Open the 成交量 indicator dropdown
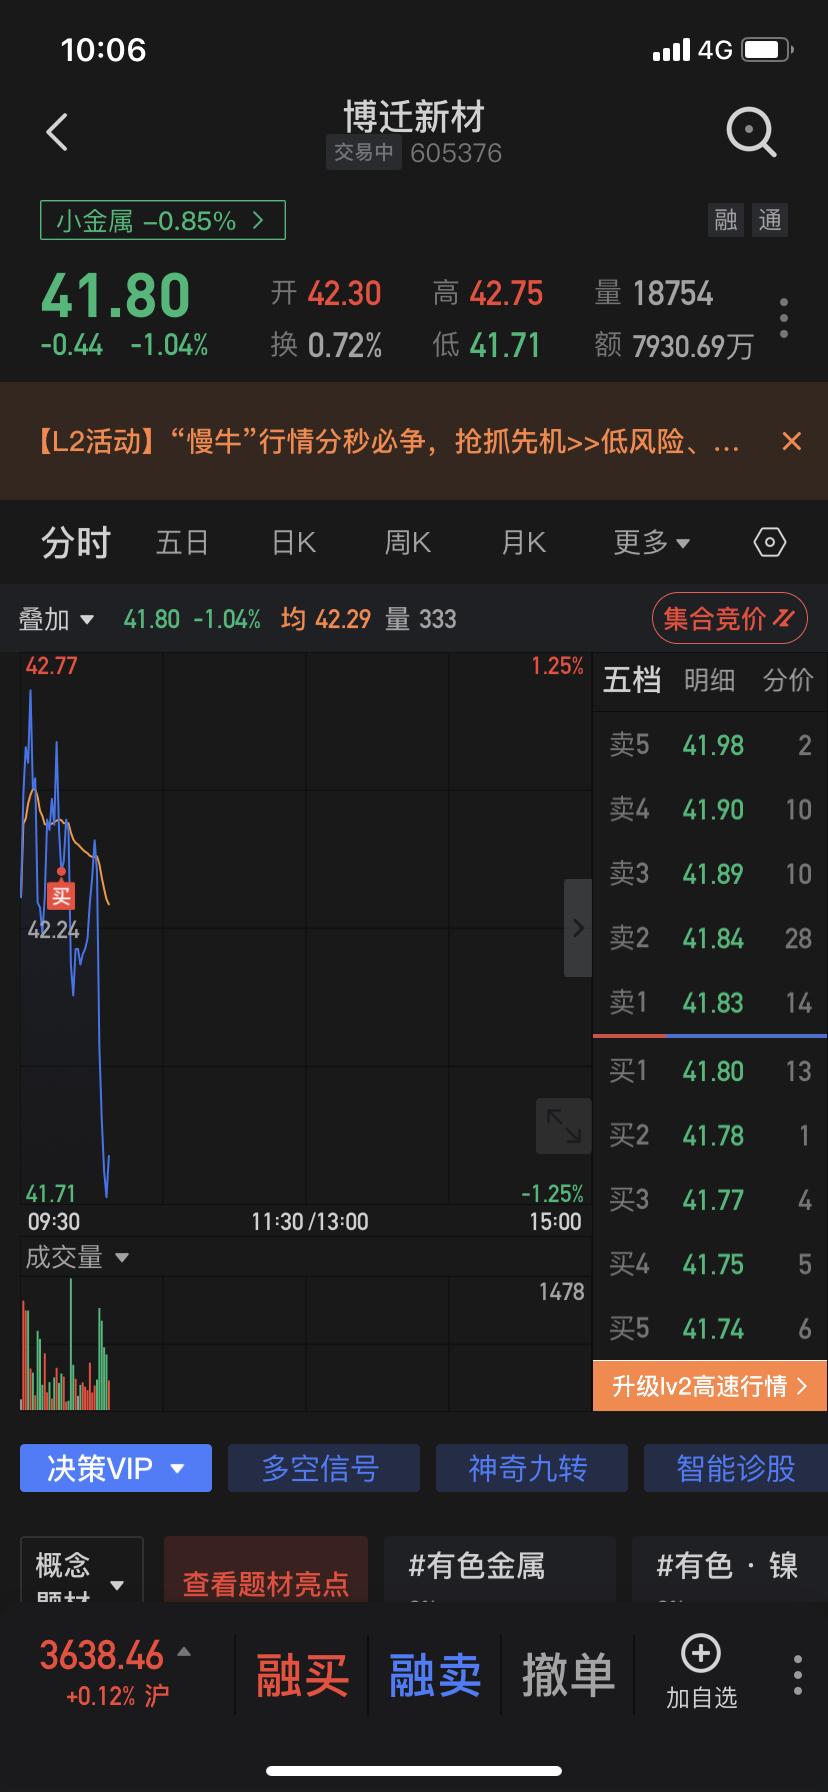The height and width of the screenshot is (1792, 828). coord(78,1258)
